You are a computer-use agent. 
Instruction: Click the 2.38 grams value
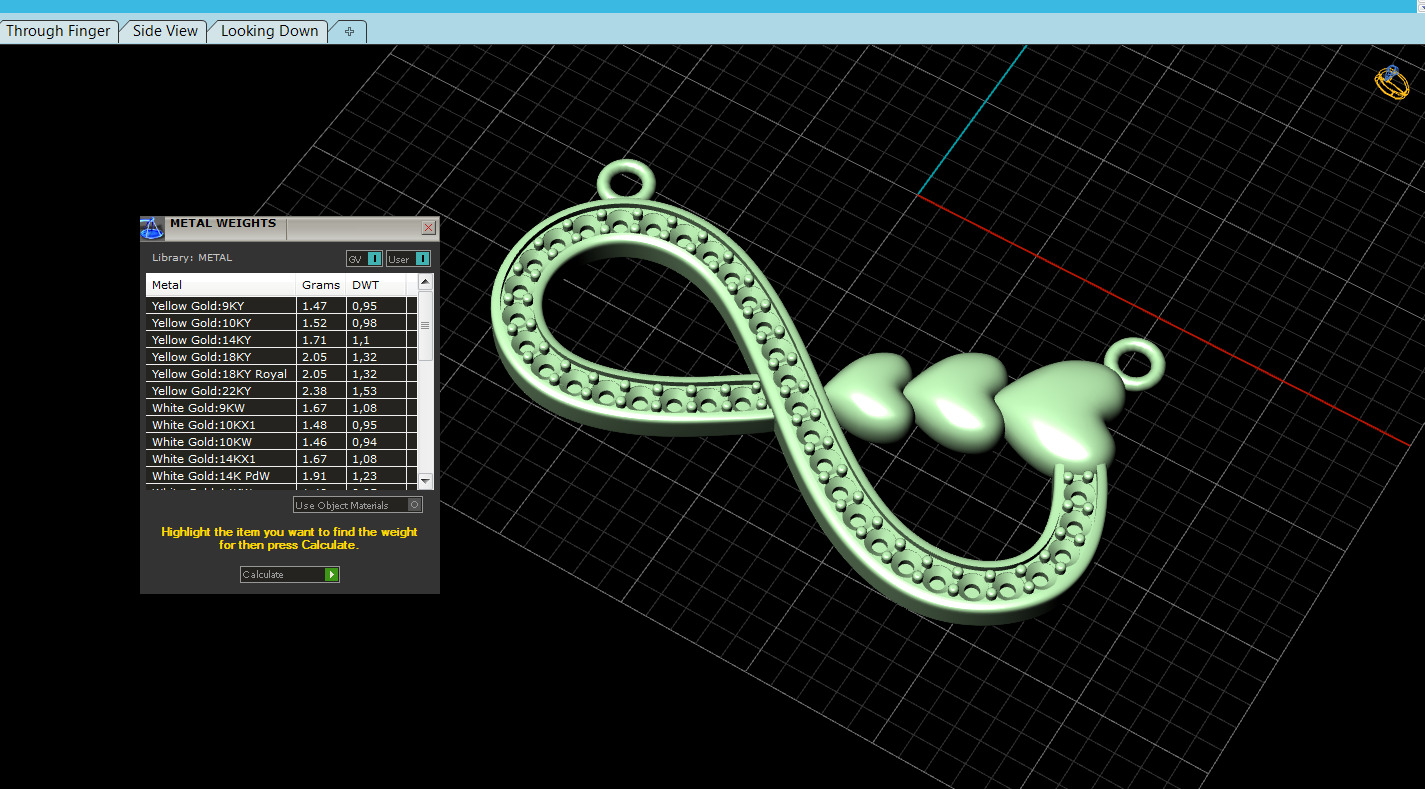pyautogui.click(x=314, y=391)
